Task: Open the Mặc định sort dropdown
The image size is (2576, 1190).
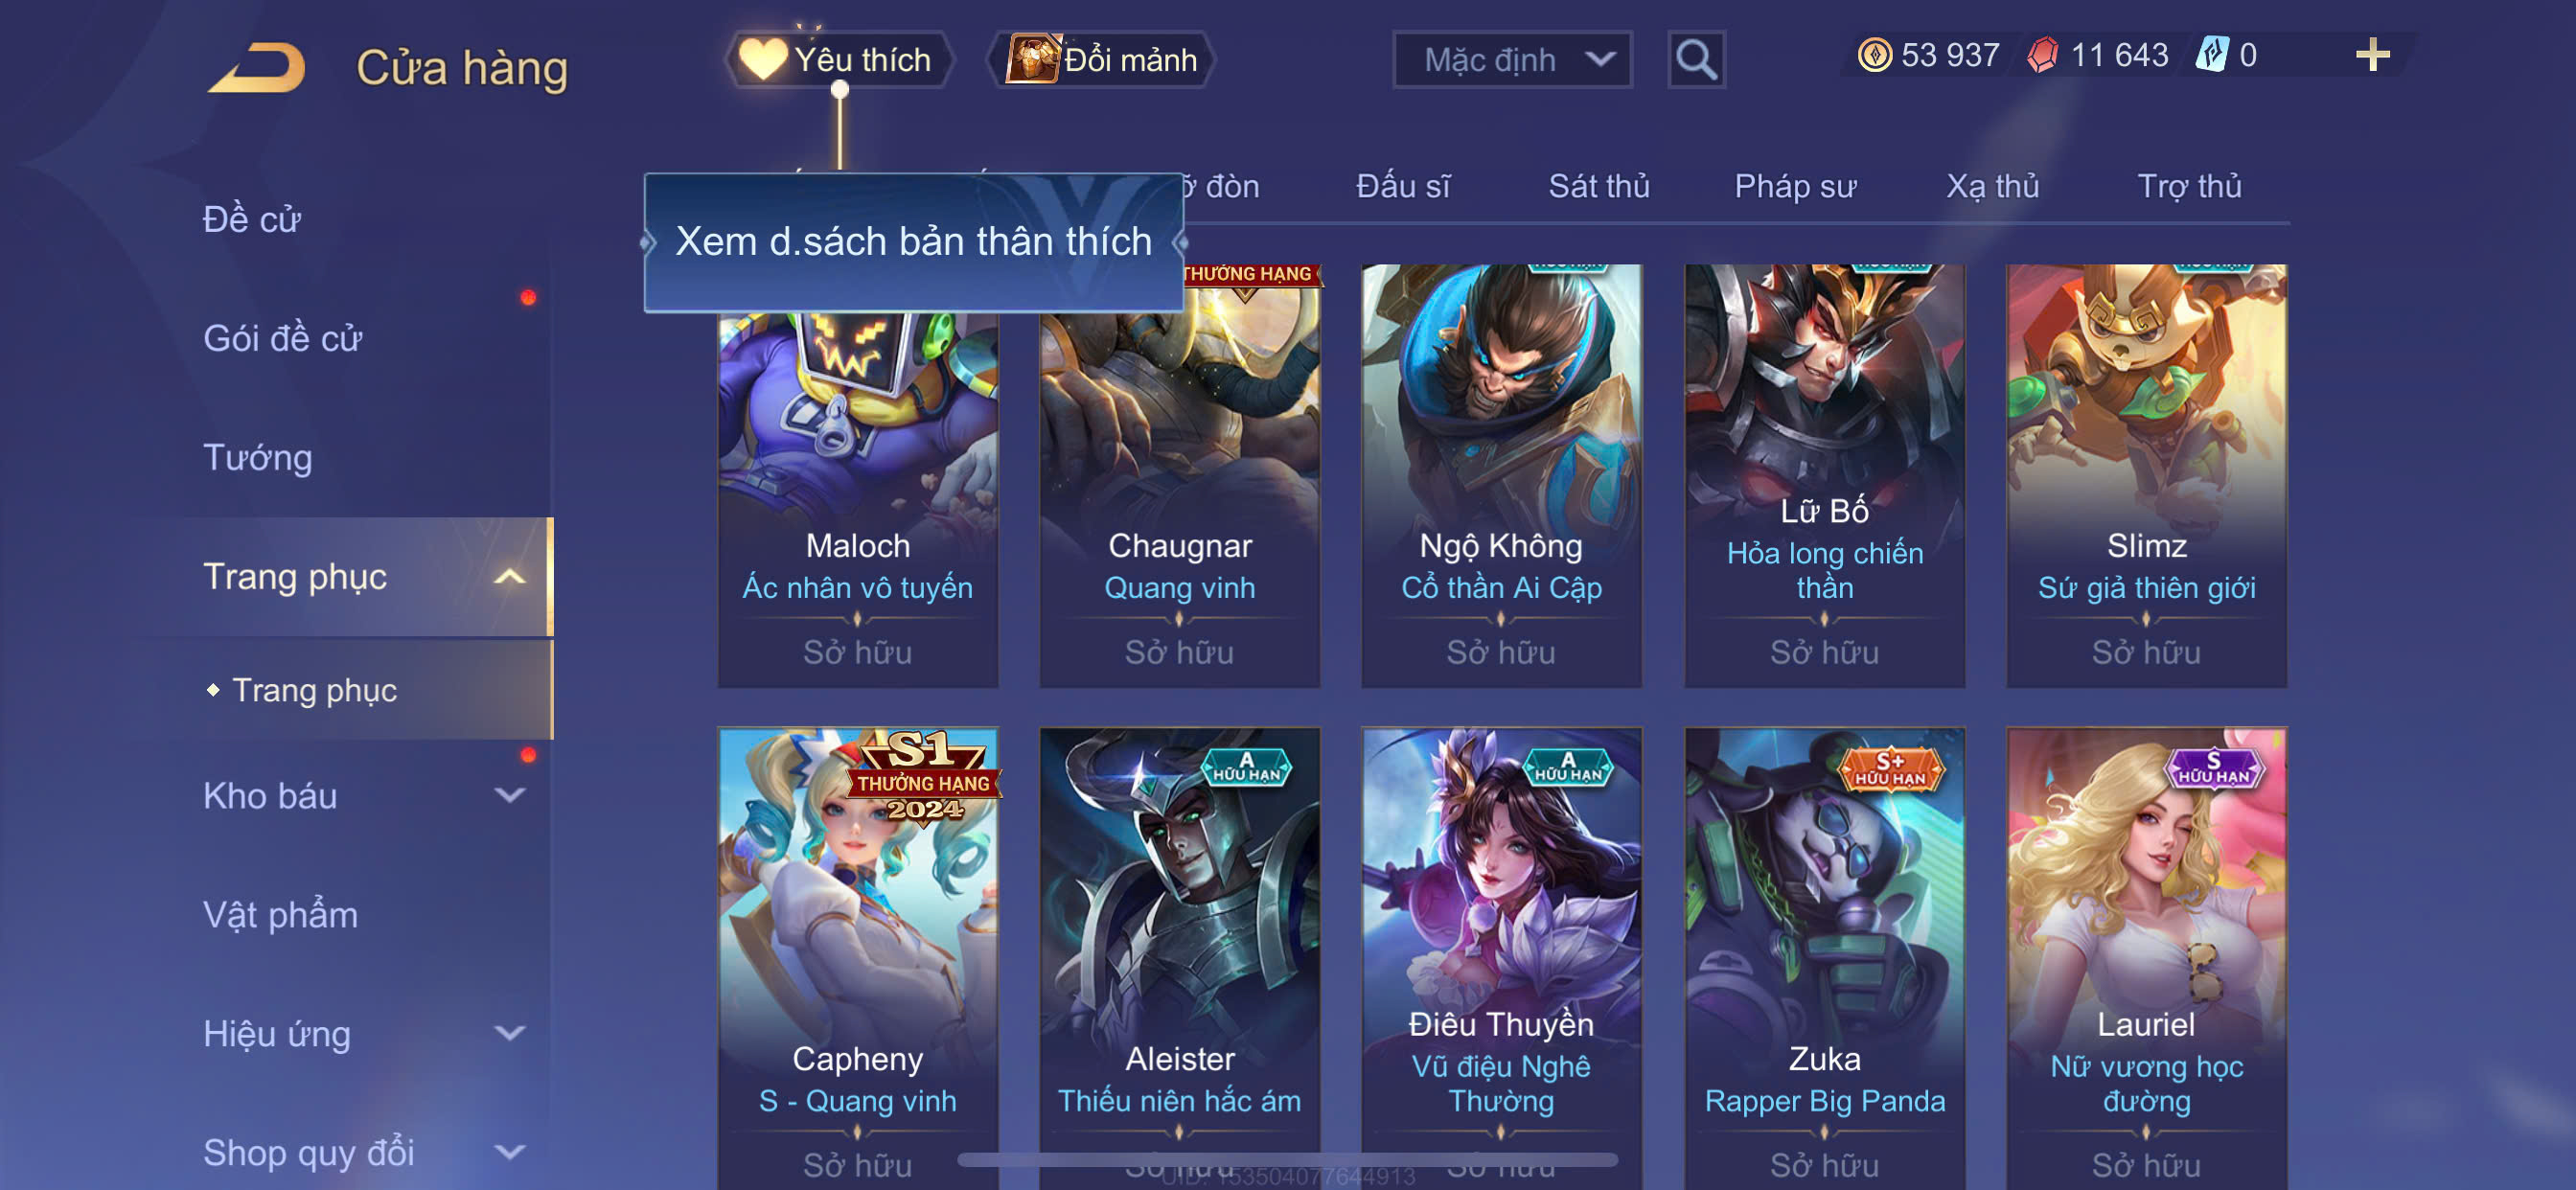Action: point(1512,60)
